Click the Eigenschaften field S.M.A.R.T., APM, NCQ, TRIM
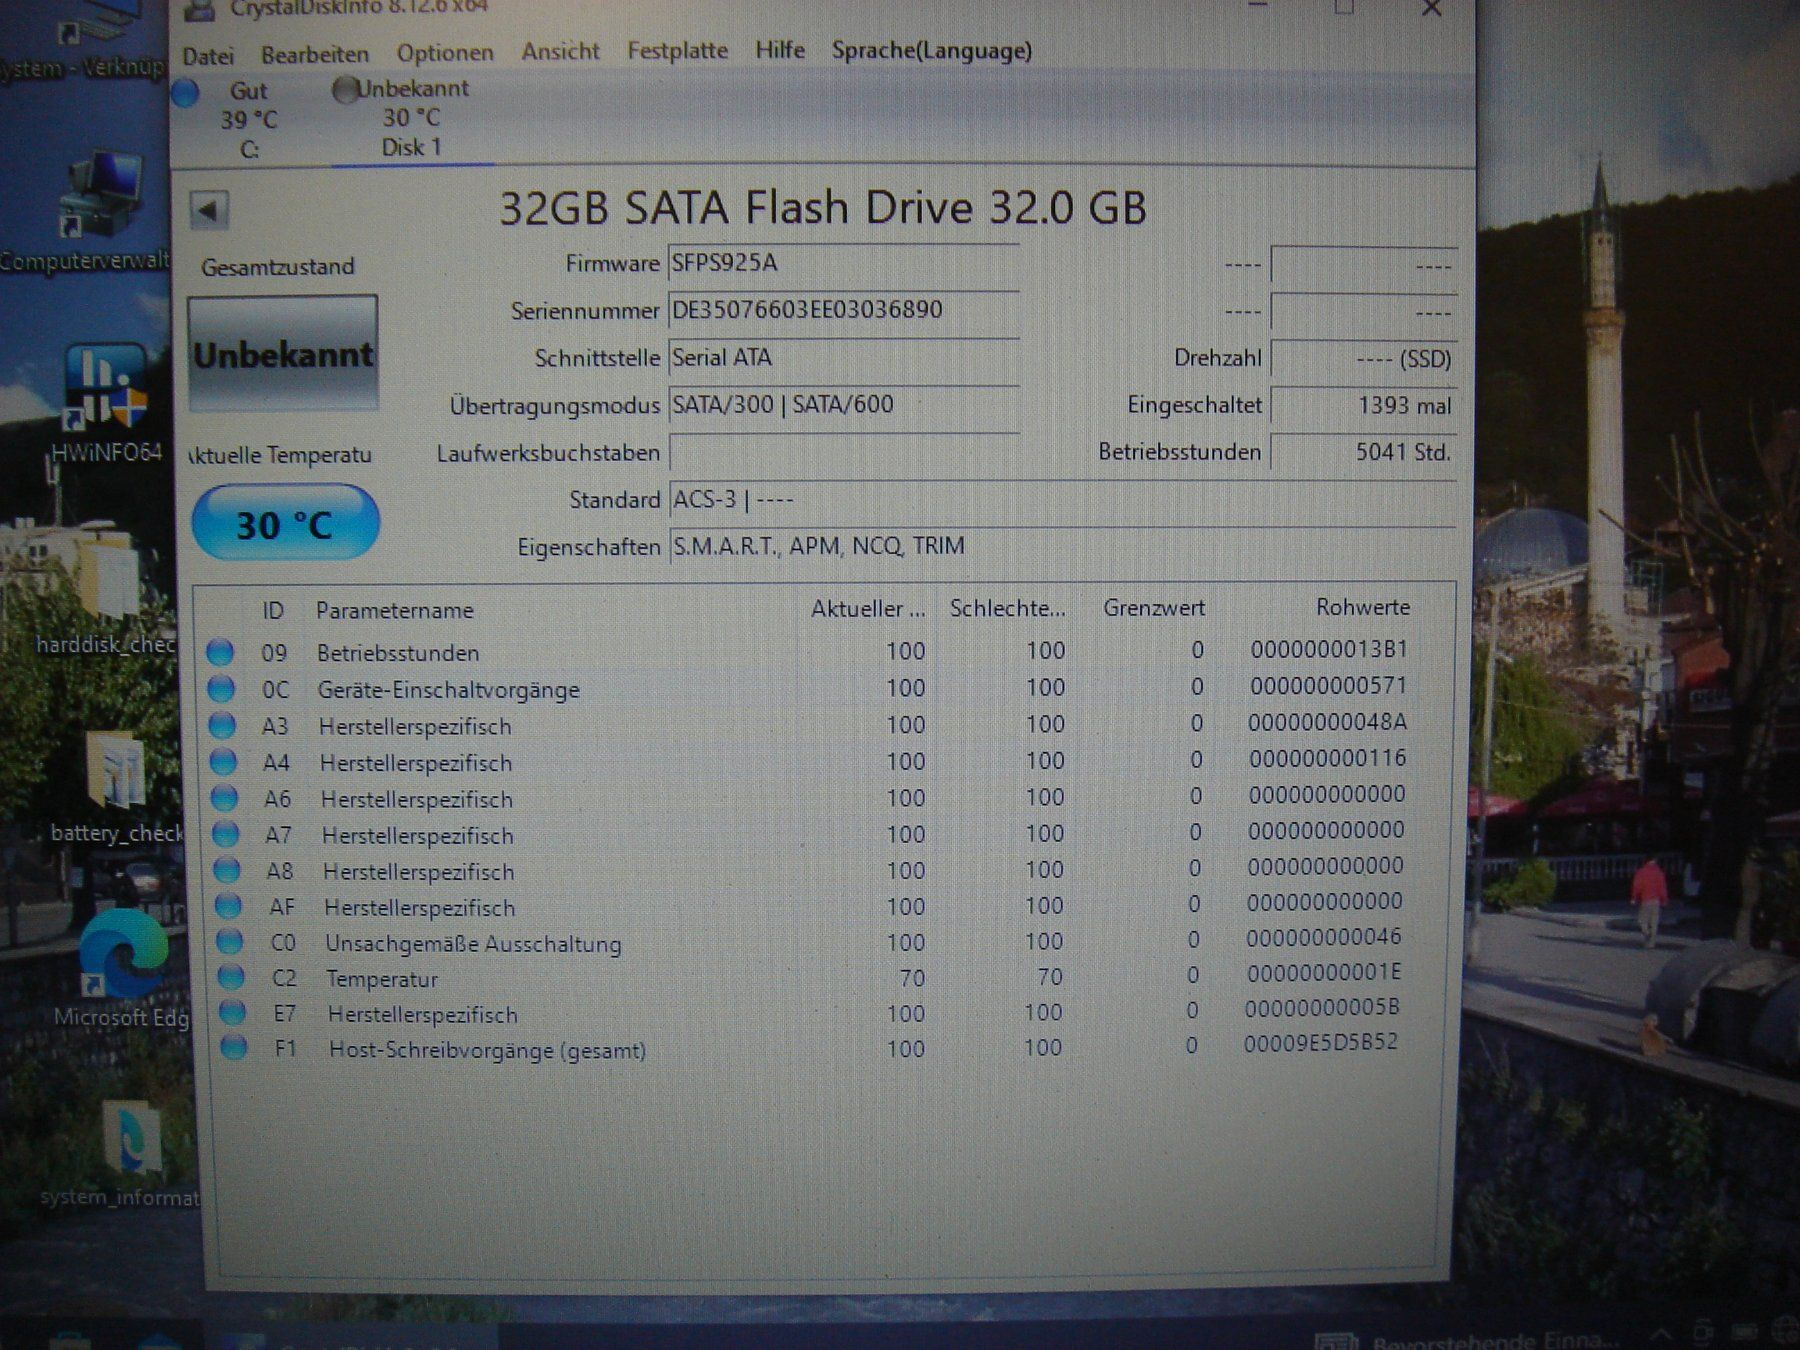The width and height of the screenshot is (1800, 1350). point(1062,546)
